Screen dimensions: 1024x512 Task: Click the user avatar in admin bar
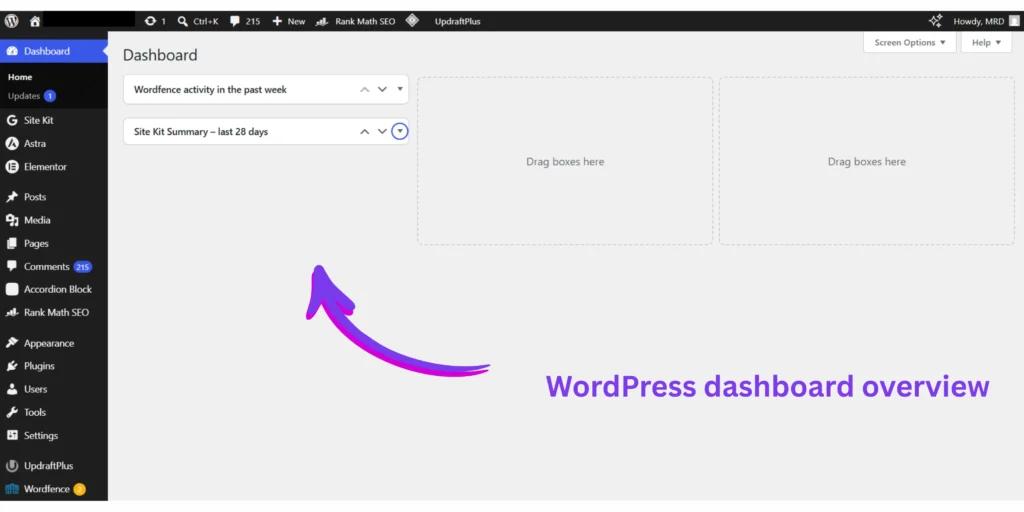tap(1014, 21)
